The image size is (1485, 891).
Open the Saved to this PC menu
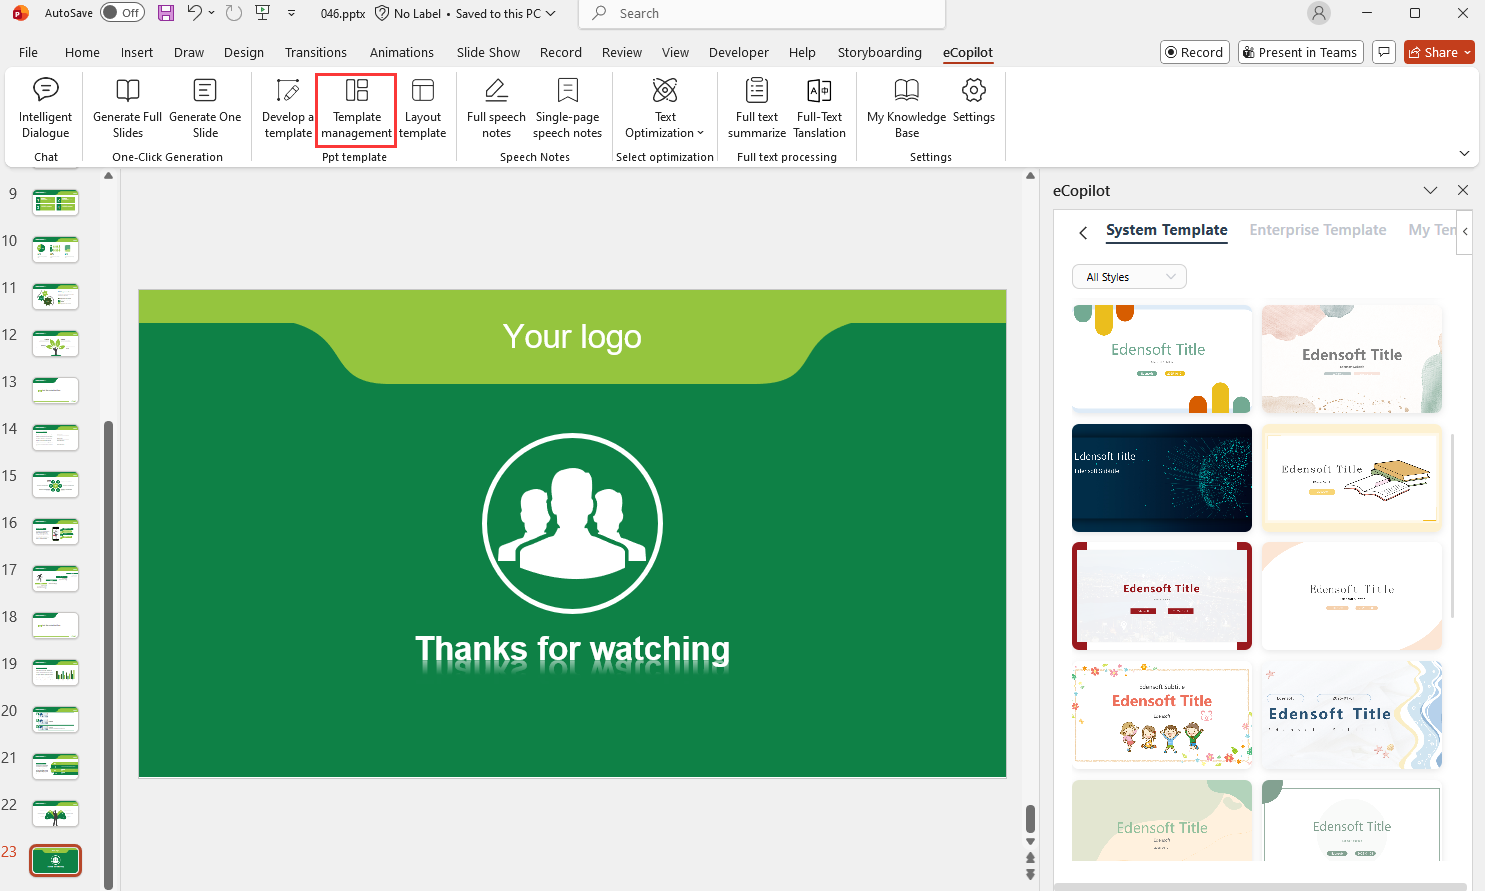point(497,13)
